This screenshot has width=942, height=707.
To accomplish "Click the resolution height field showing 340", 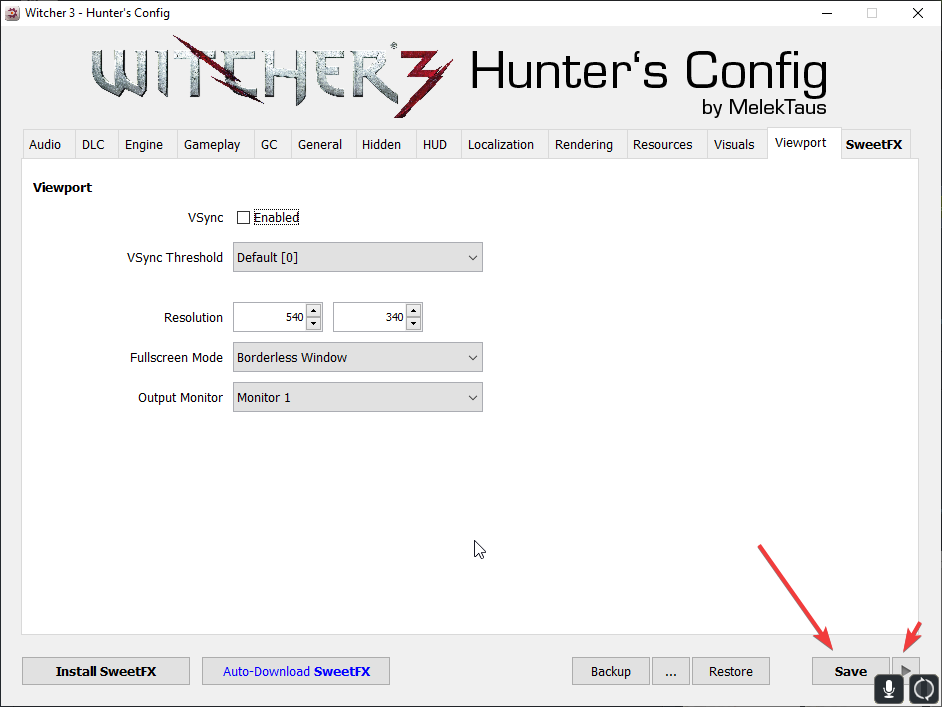I will click(x=369, y=317).
